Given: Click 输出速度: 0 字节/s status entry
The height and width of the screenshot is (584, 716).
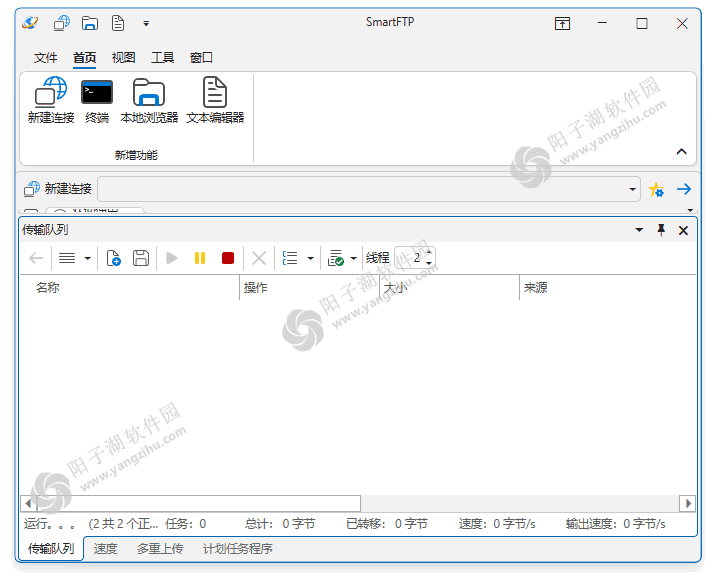Looking at the screenshot, I should tap(615, 524).
